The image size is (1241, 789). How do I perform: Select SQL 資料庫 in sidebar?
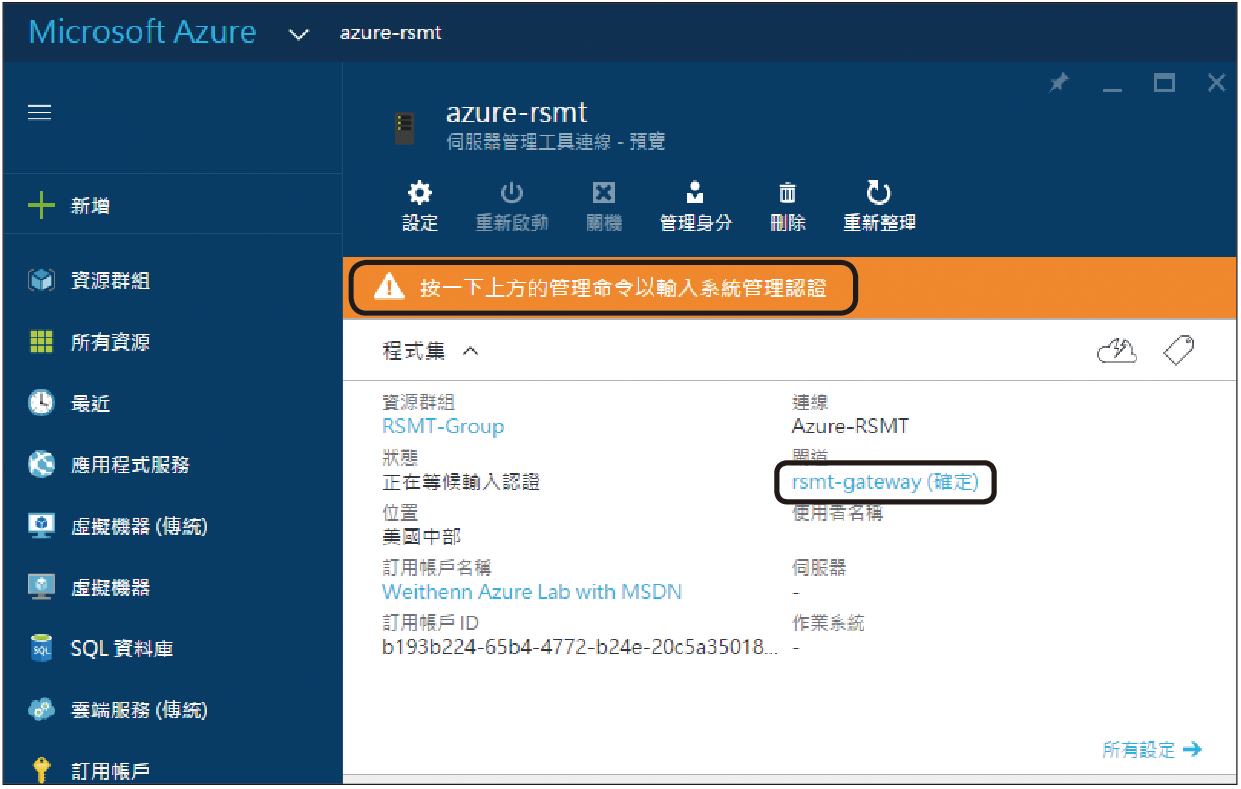coord(122,648)
